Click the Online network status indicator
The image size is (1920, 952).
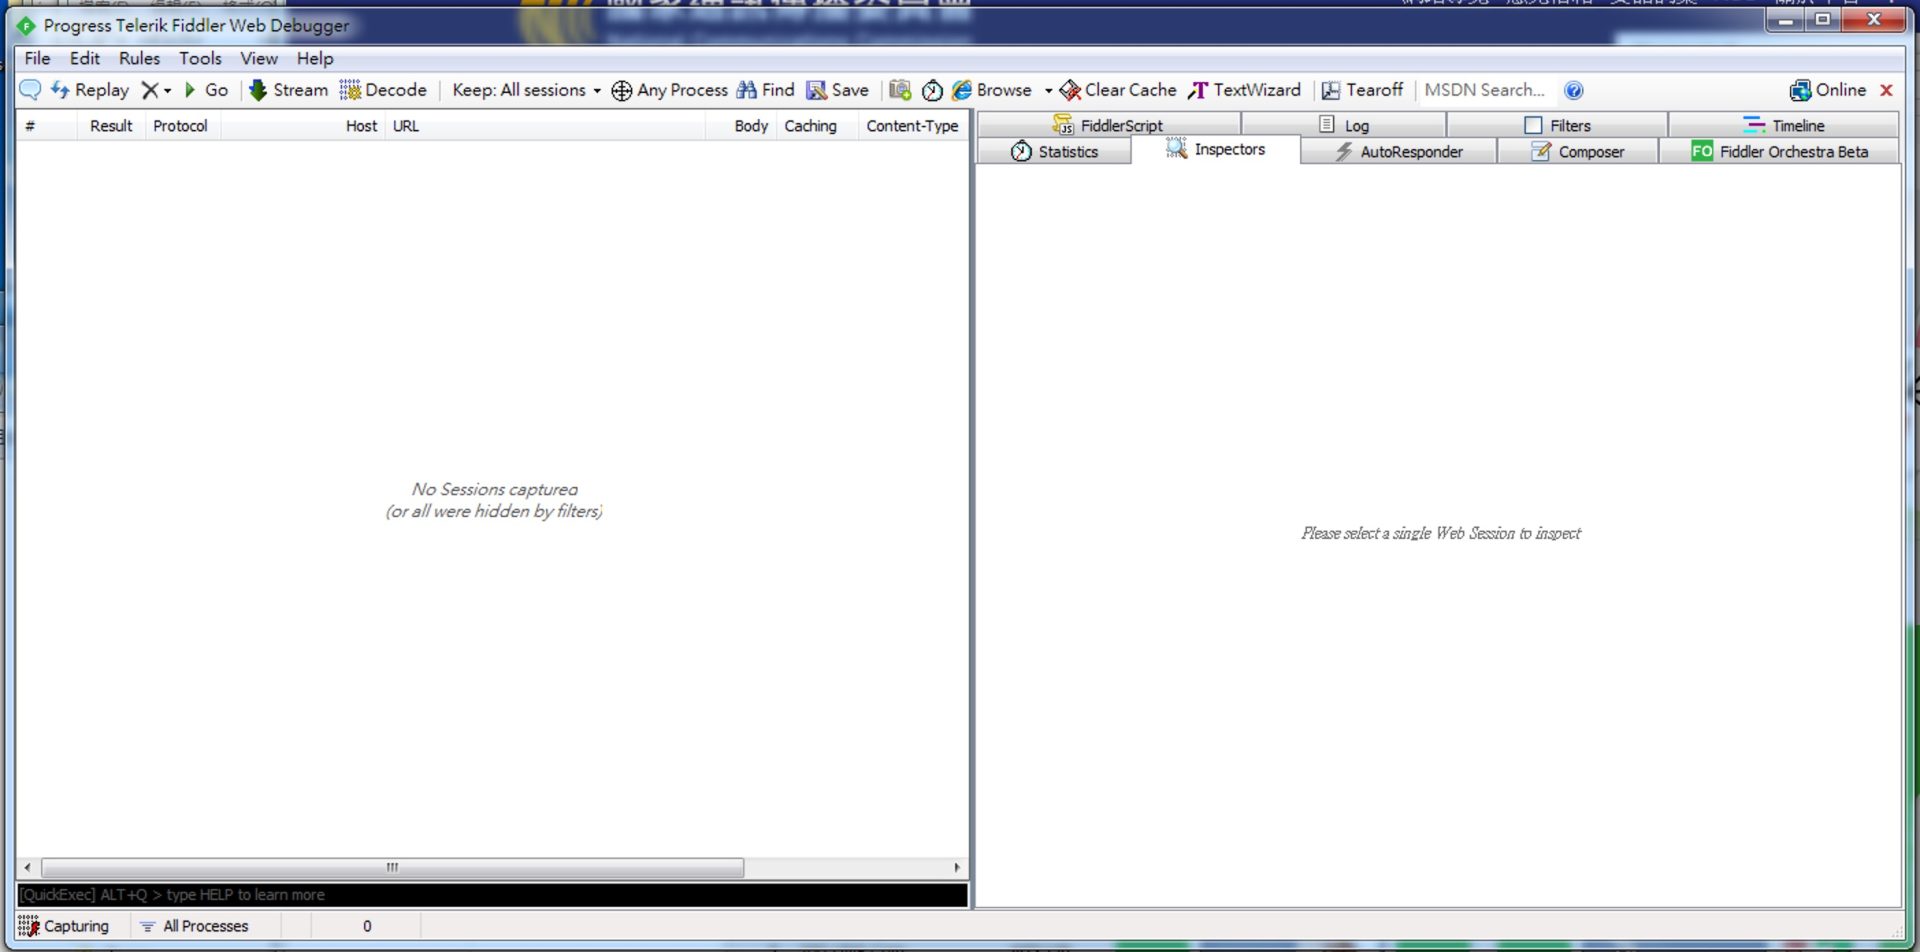click(x=1828, y=90)
